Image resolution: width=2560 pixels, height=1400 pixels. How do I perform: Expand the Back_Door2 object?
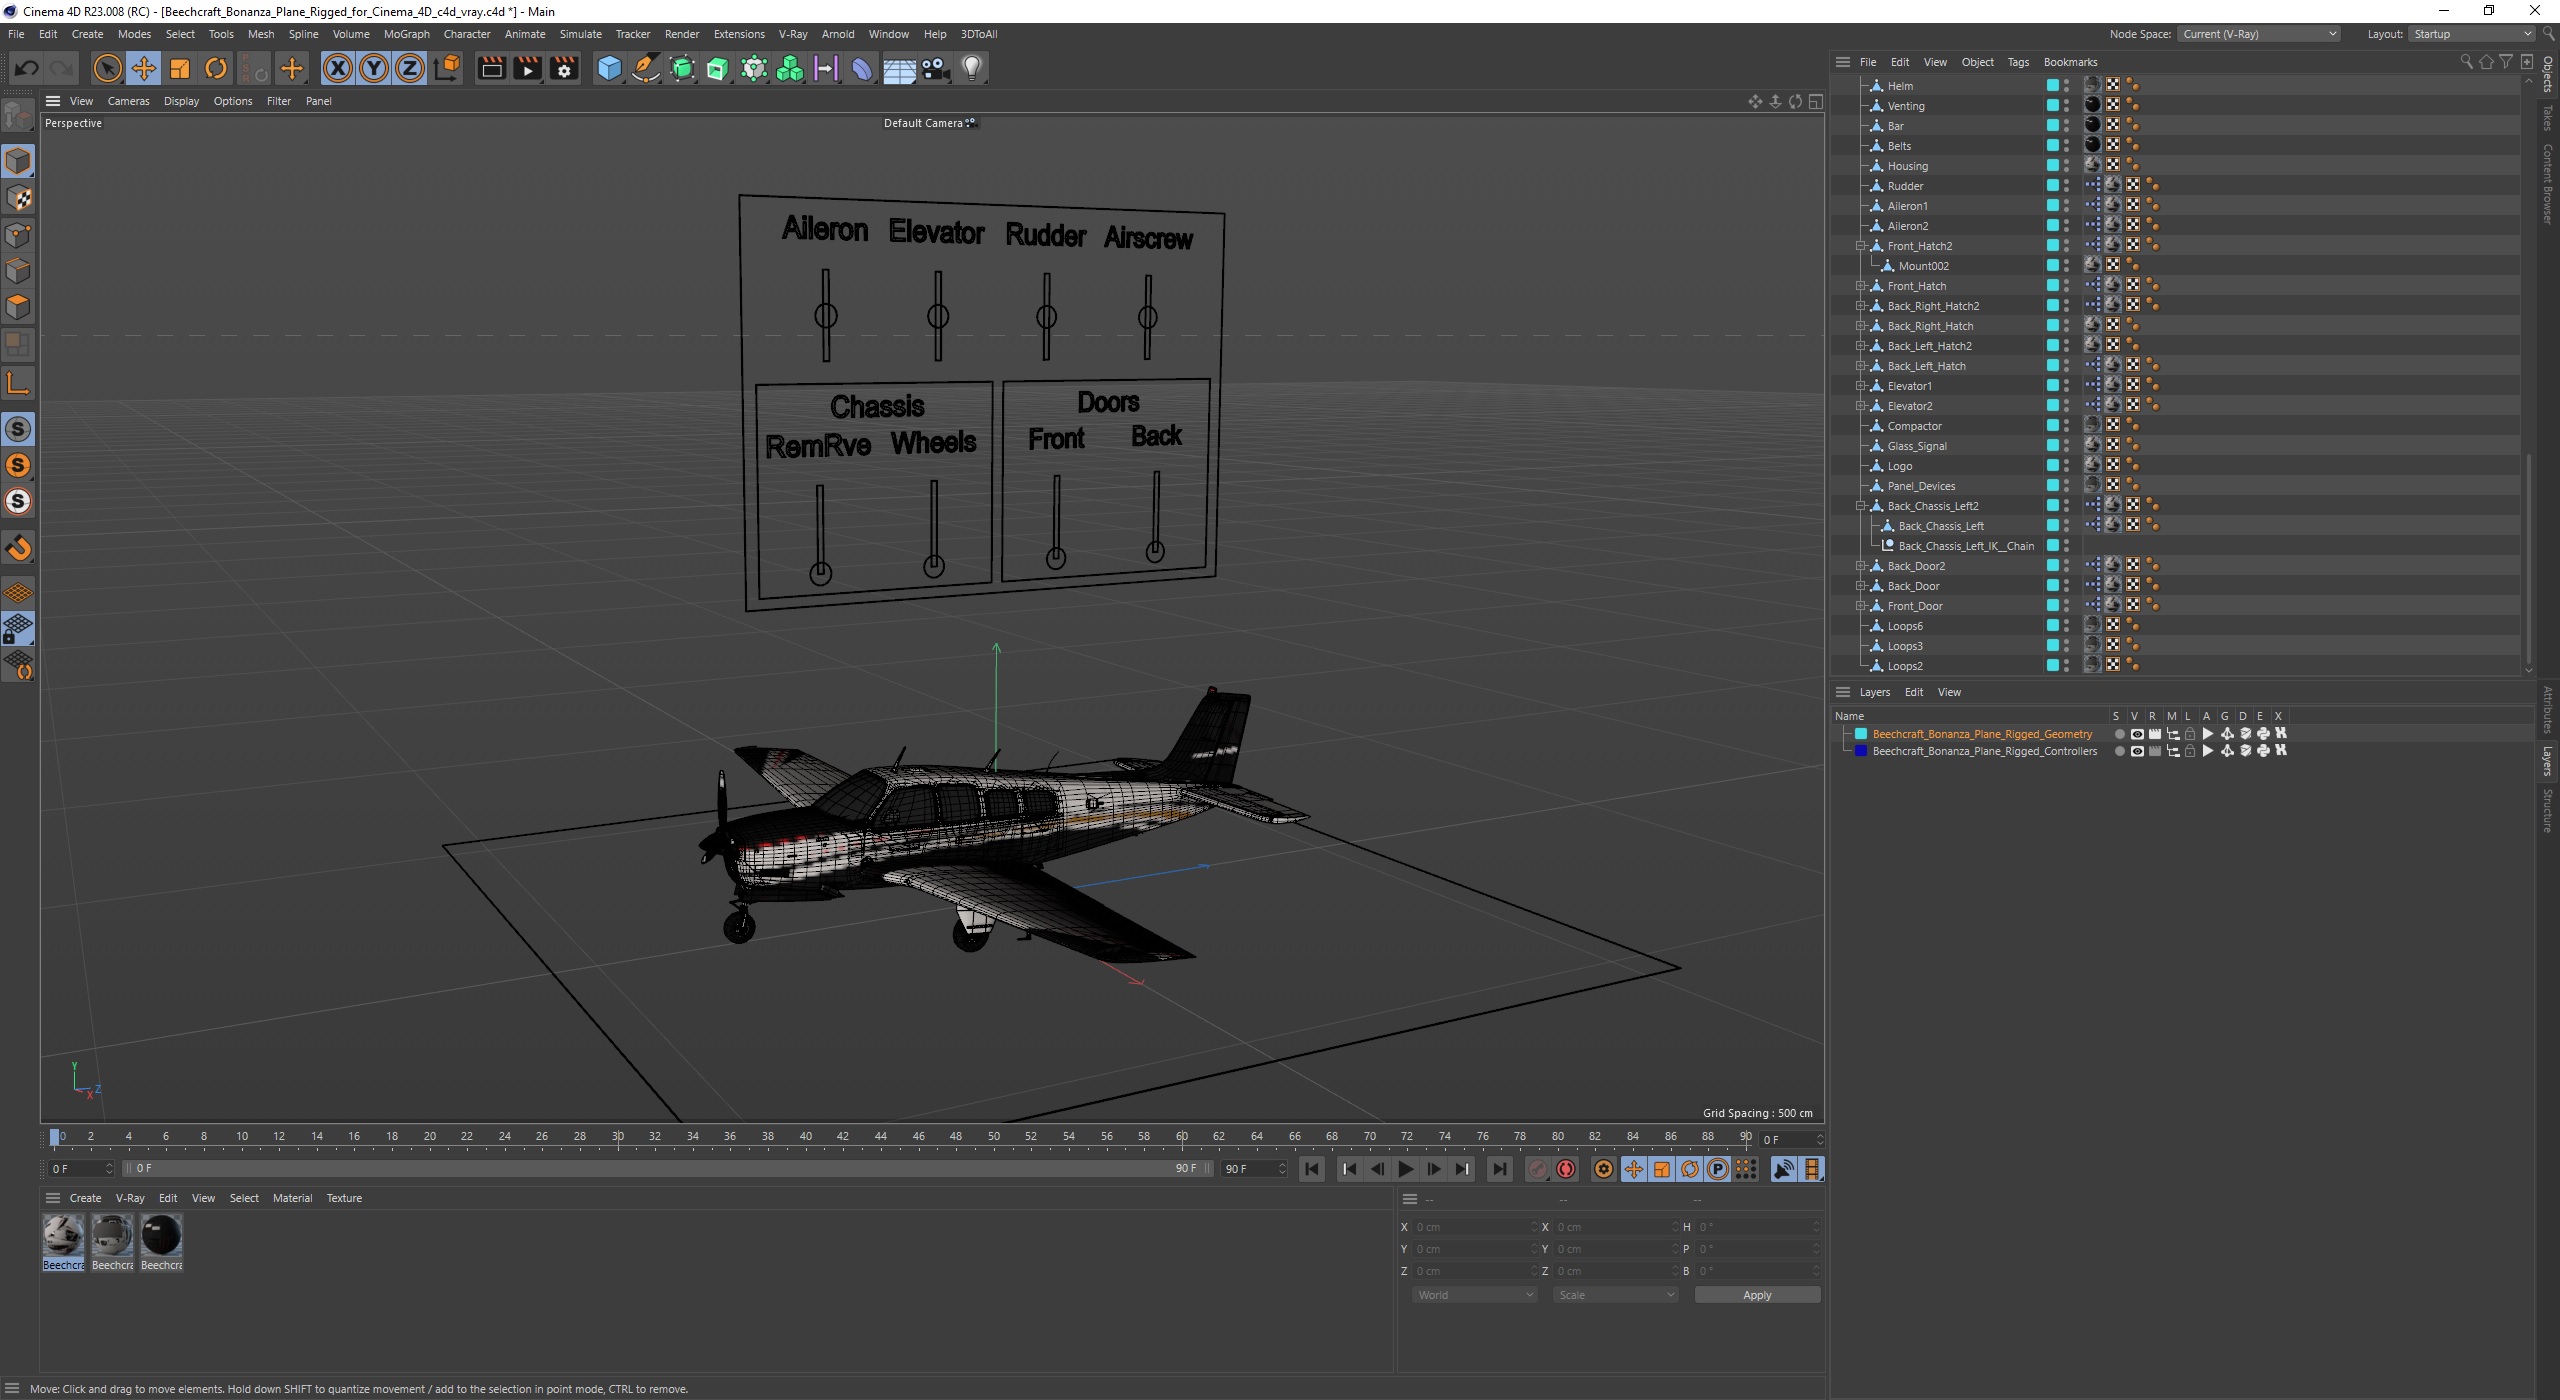1861,566
